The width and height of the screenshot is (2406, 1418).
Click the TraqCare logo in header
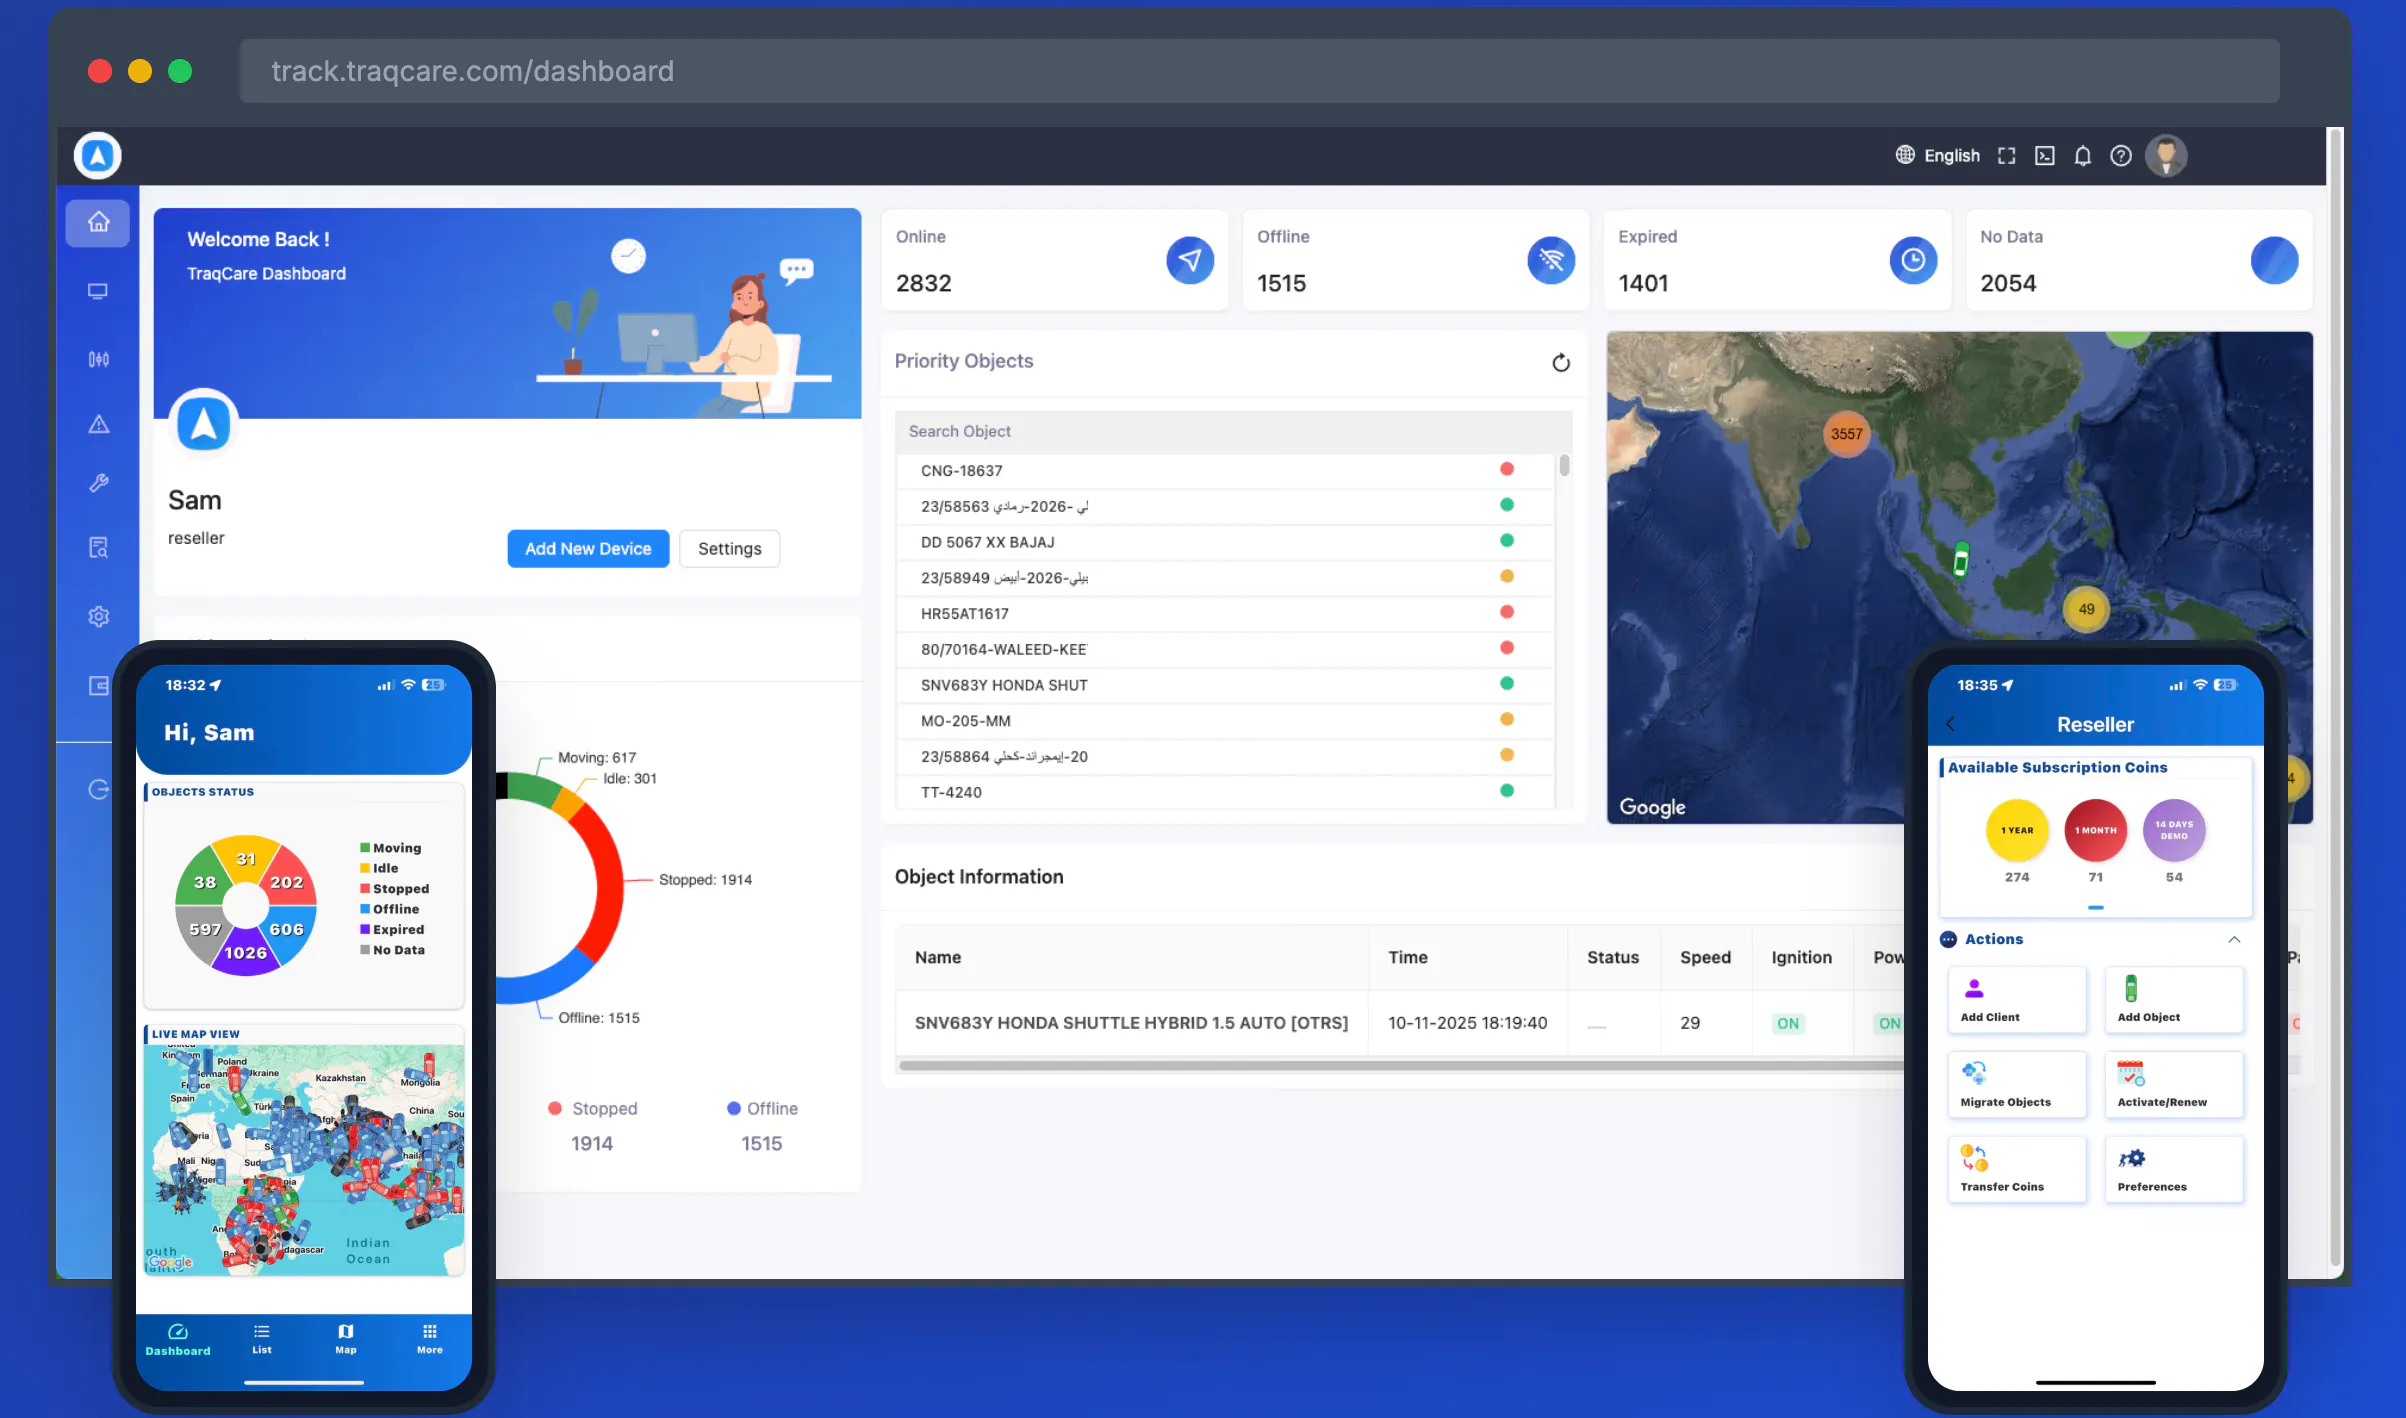point(98,156)
